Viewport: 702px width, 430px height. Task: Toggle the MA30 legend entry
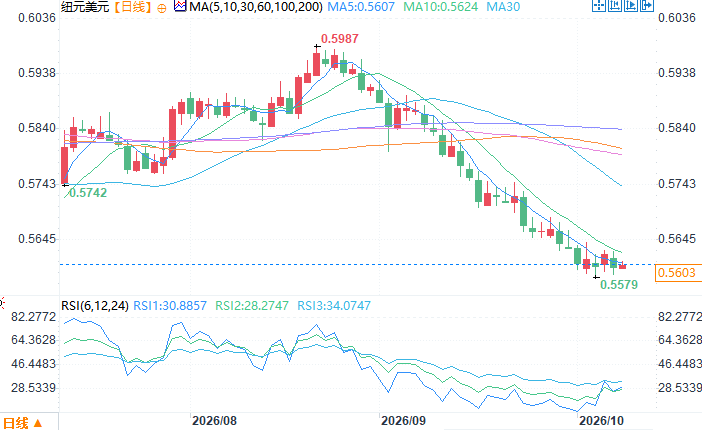[x=503, y=7]
